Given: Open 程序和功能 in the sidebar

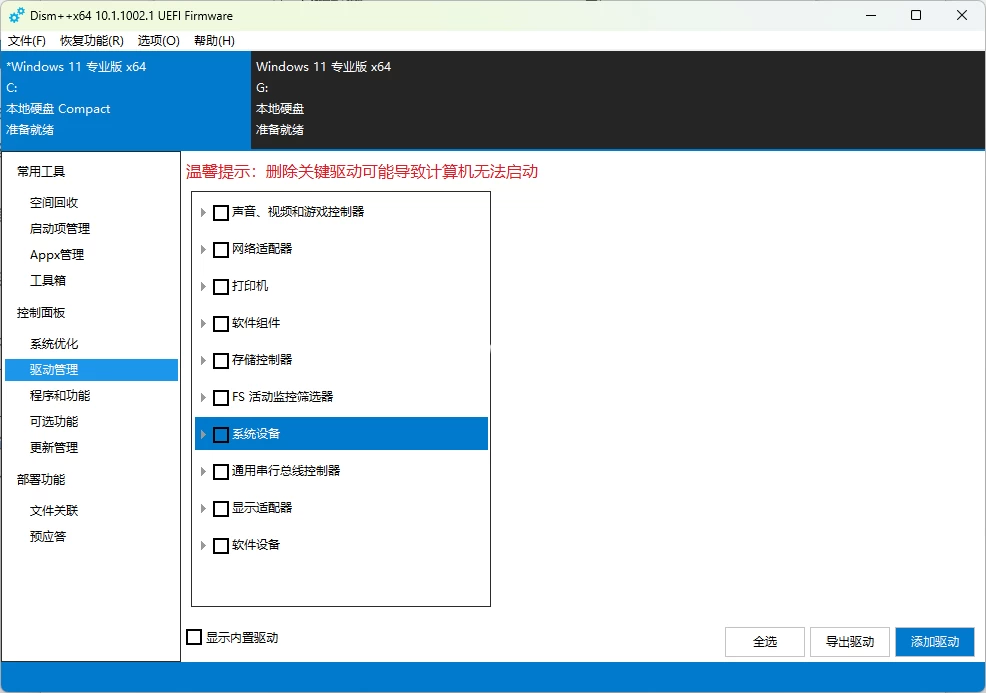Looking at the screenshot, I should coord(60,396).
